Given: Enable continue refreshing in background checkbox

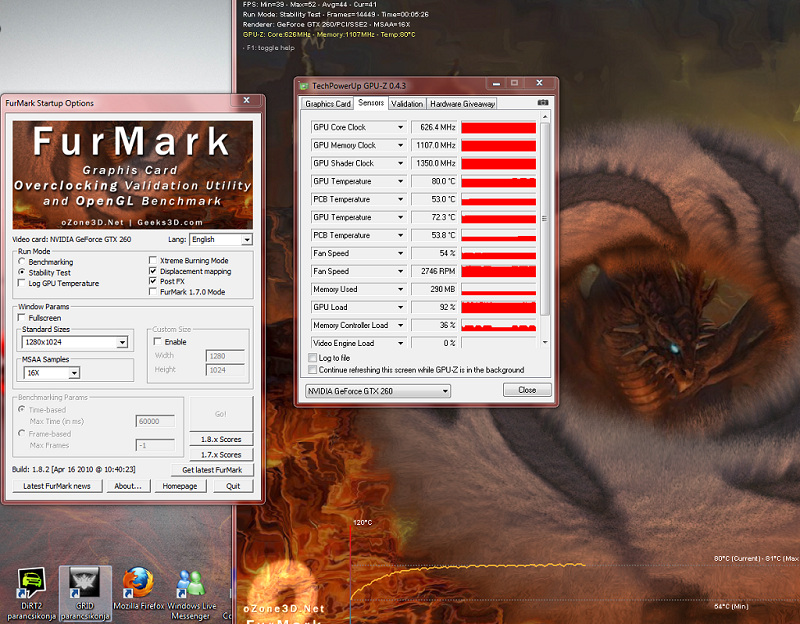Looking at the screenshot, I should click(312, 369).
